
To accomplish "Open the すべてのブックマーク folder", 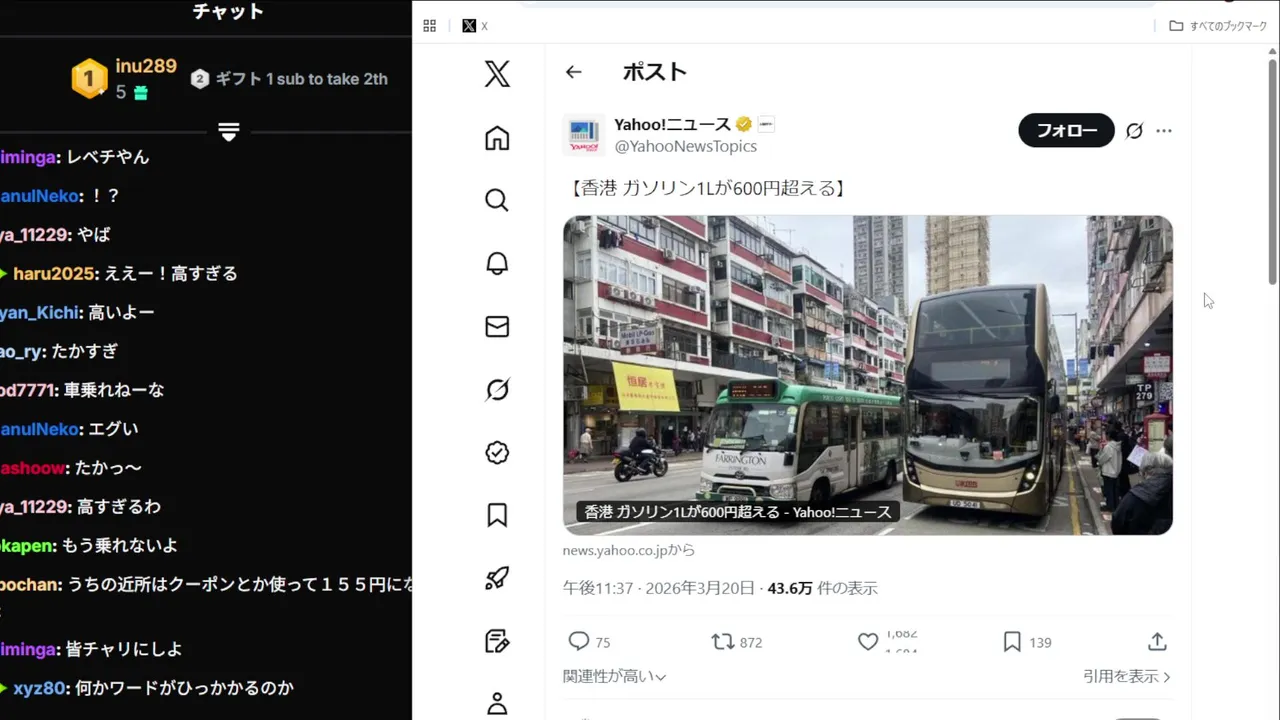I will 1218,26.
